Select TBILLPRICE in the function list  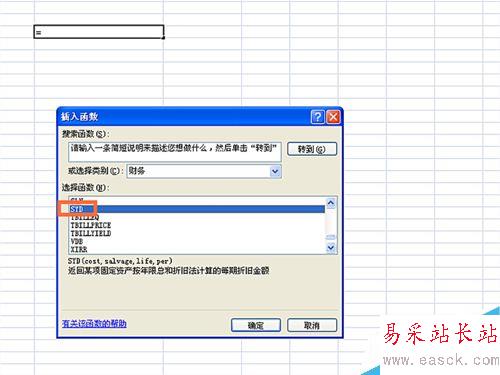click(91, 225)
